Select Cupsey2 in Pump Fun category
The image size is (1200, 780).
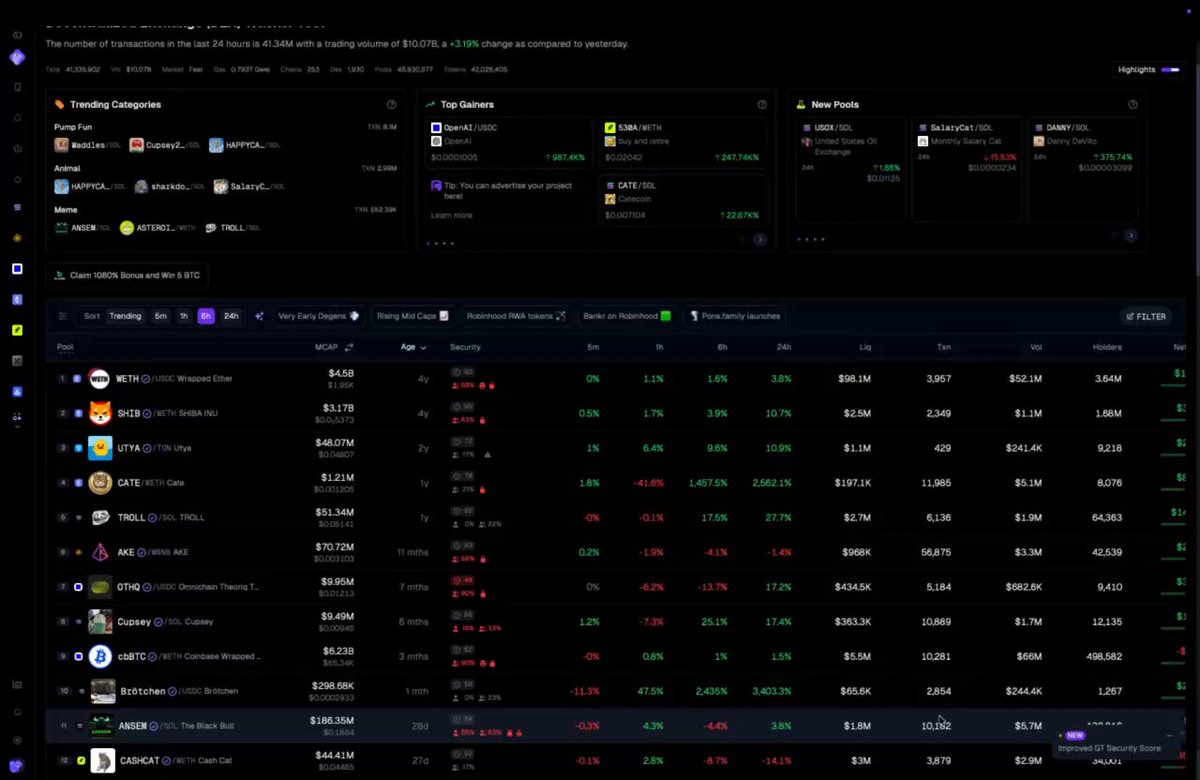[164, 145]
